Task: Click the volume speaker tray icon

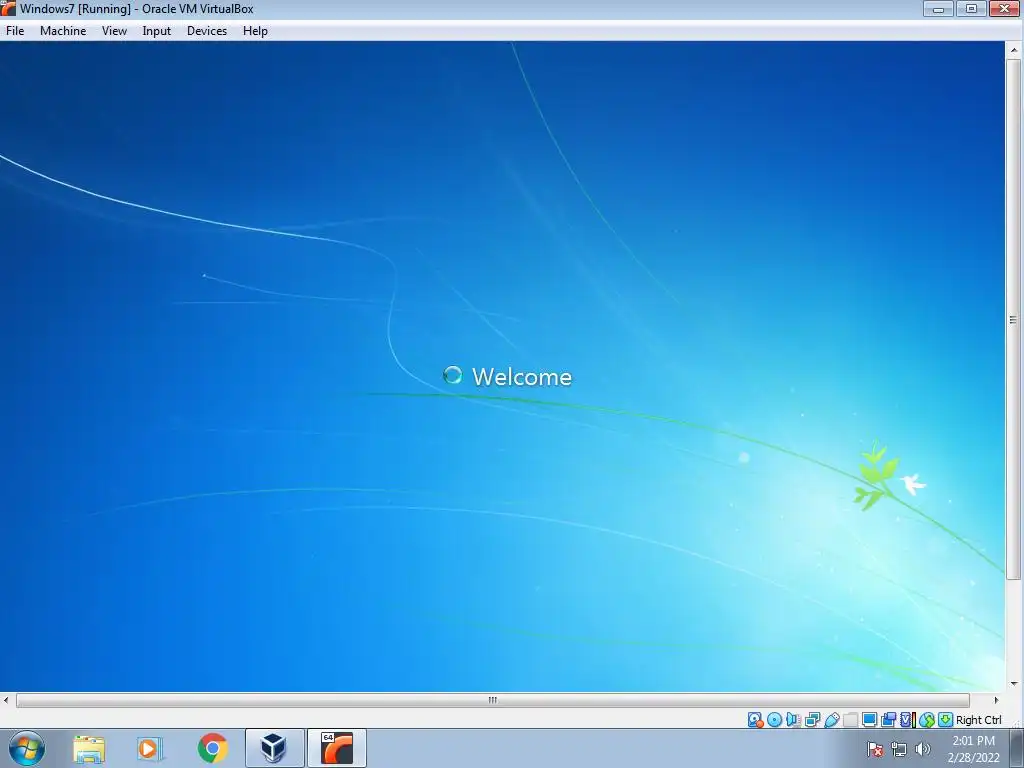Action: [x=922, y=749]
